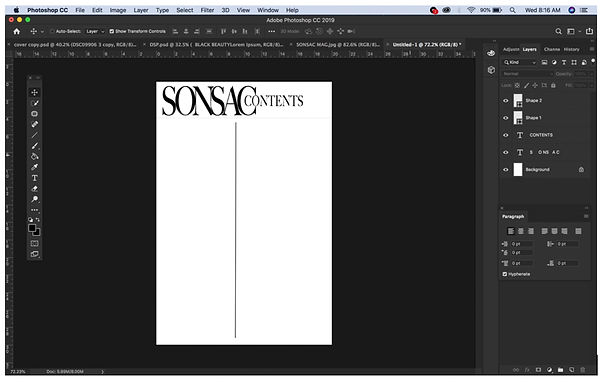Open the Window menu

click(268, 10)
